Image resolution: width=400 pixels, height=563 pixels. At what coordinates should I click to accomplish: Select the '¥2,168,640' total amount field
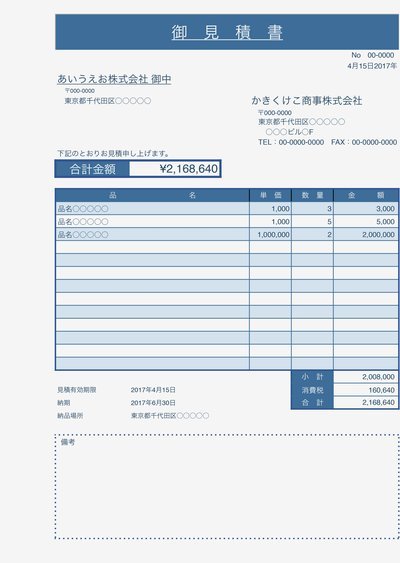pyautogui.click(x=175, y=169)
